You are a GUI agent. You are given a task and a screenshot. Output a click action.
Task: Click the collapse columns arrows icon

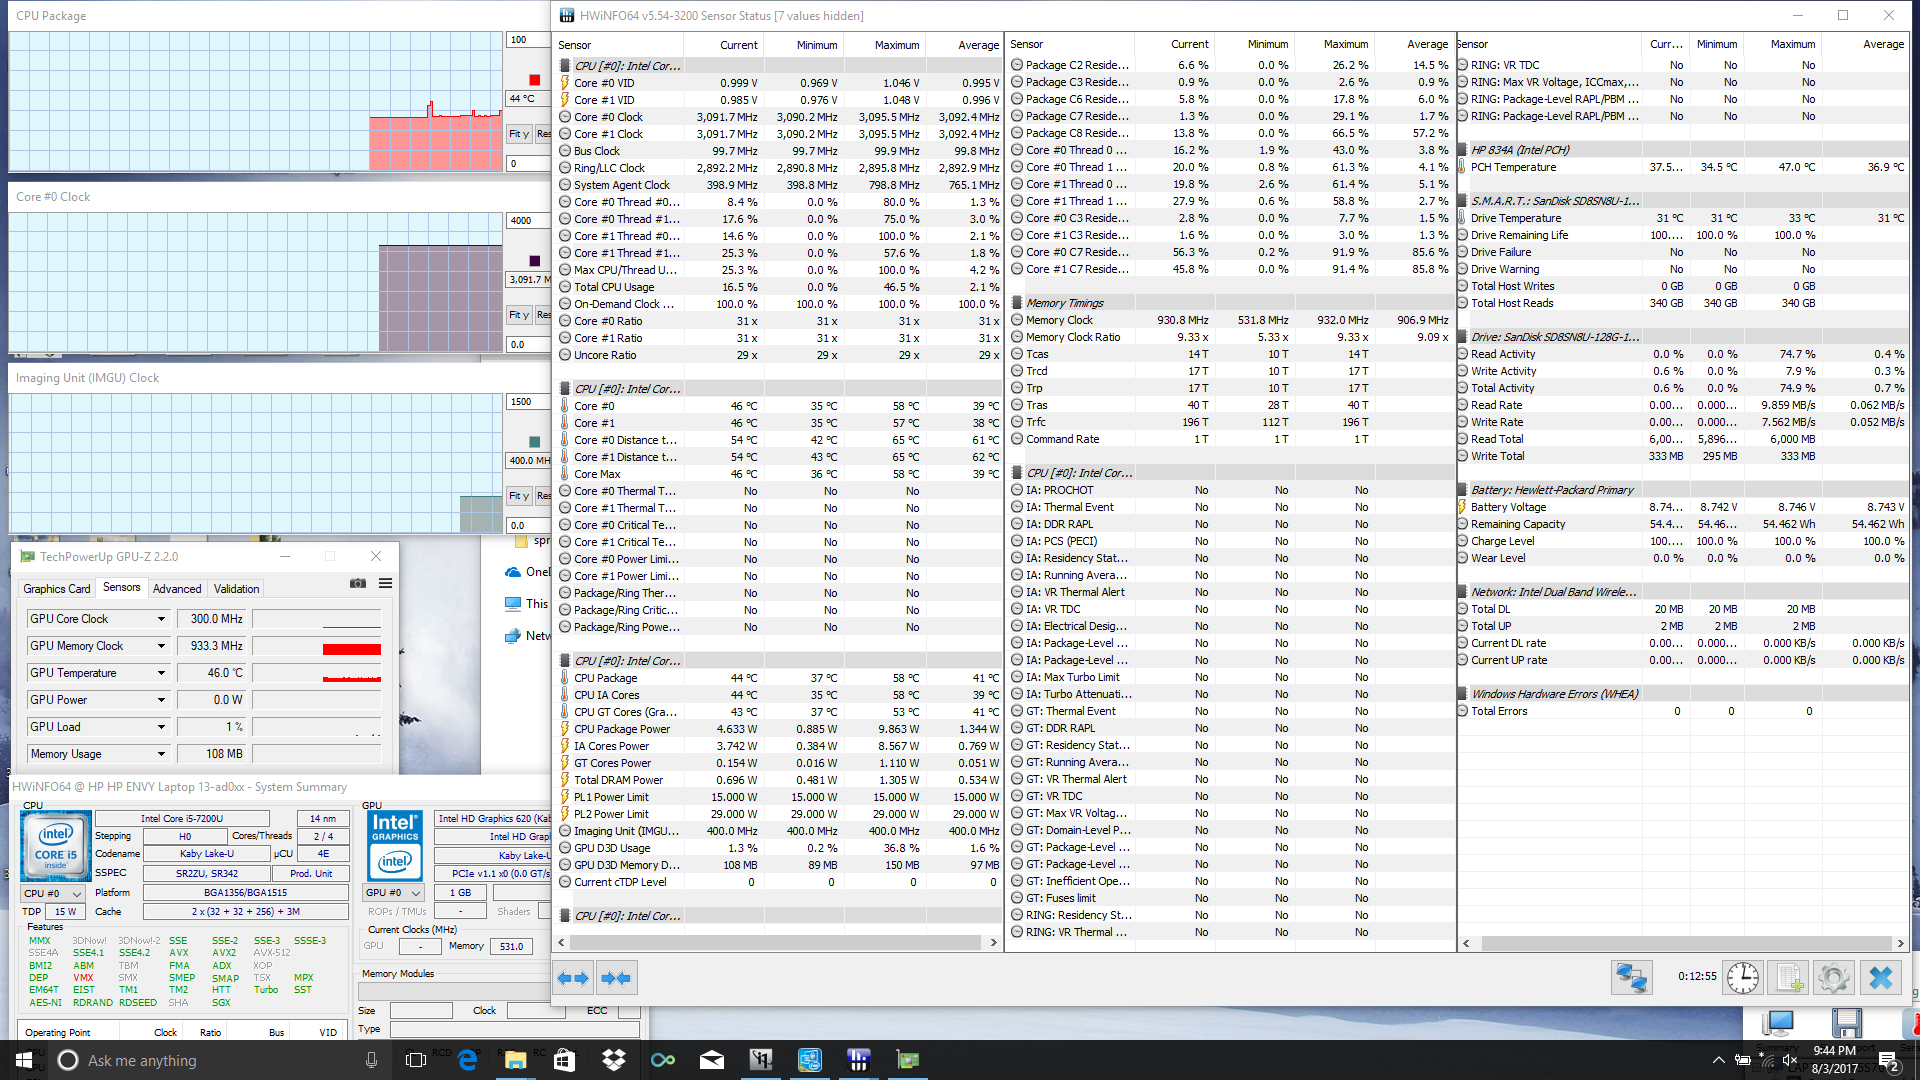pyautogui.click(x=616, y=978)
